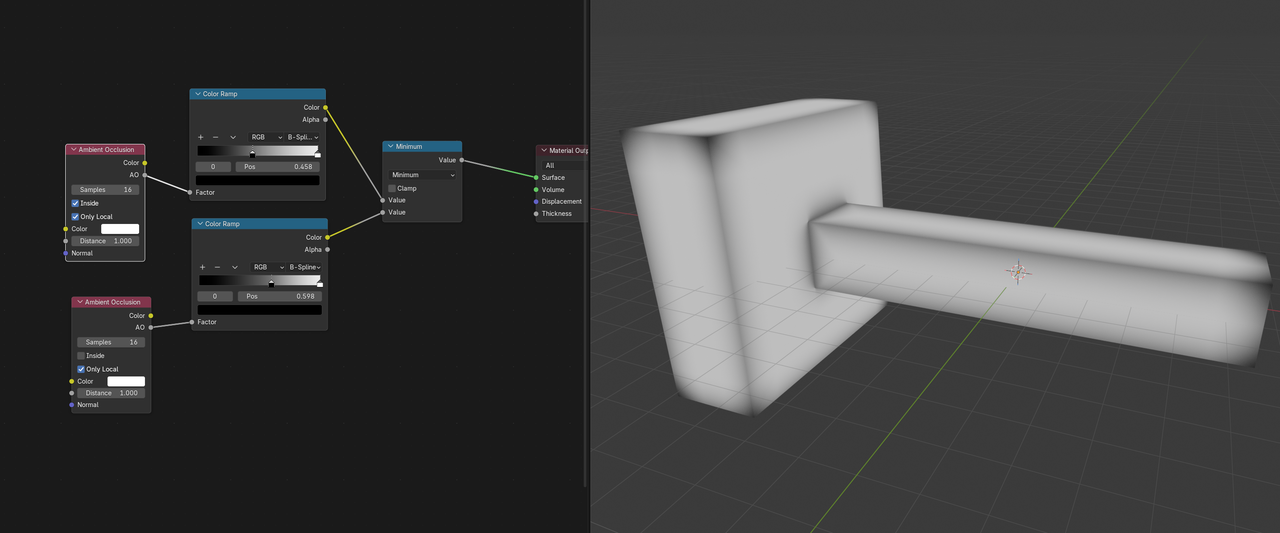Click the Displacement socket on Material Output
This screenshot has width=1280, height=533.
click(536, 201)
